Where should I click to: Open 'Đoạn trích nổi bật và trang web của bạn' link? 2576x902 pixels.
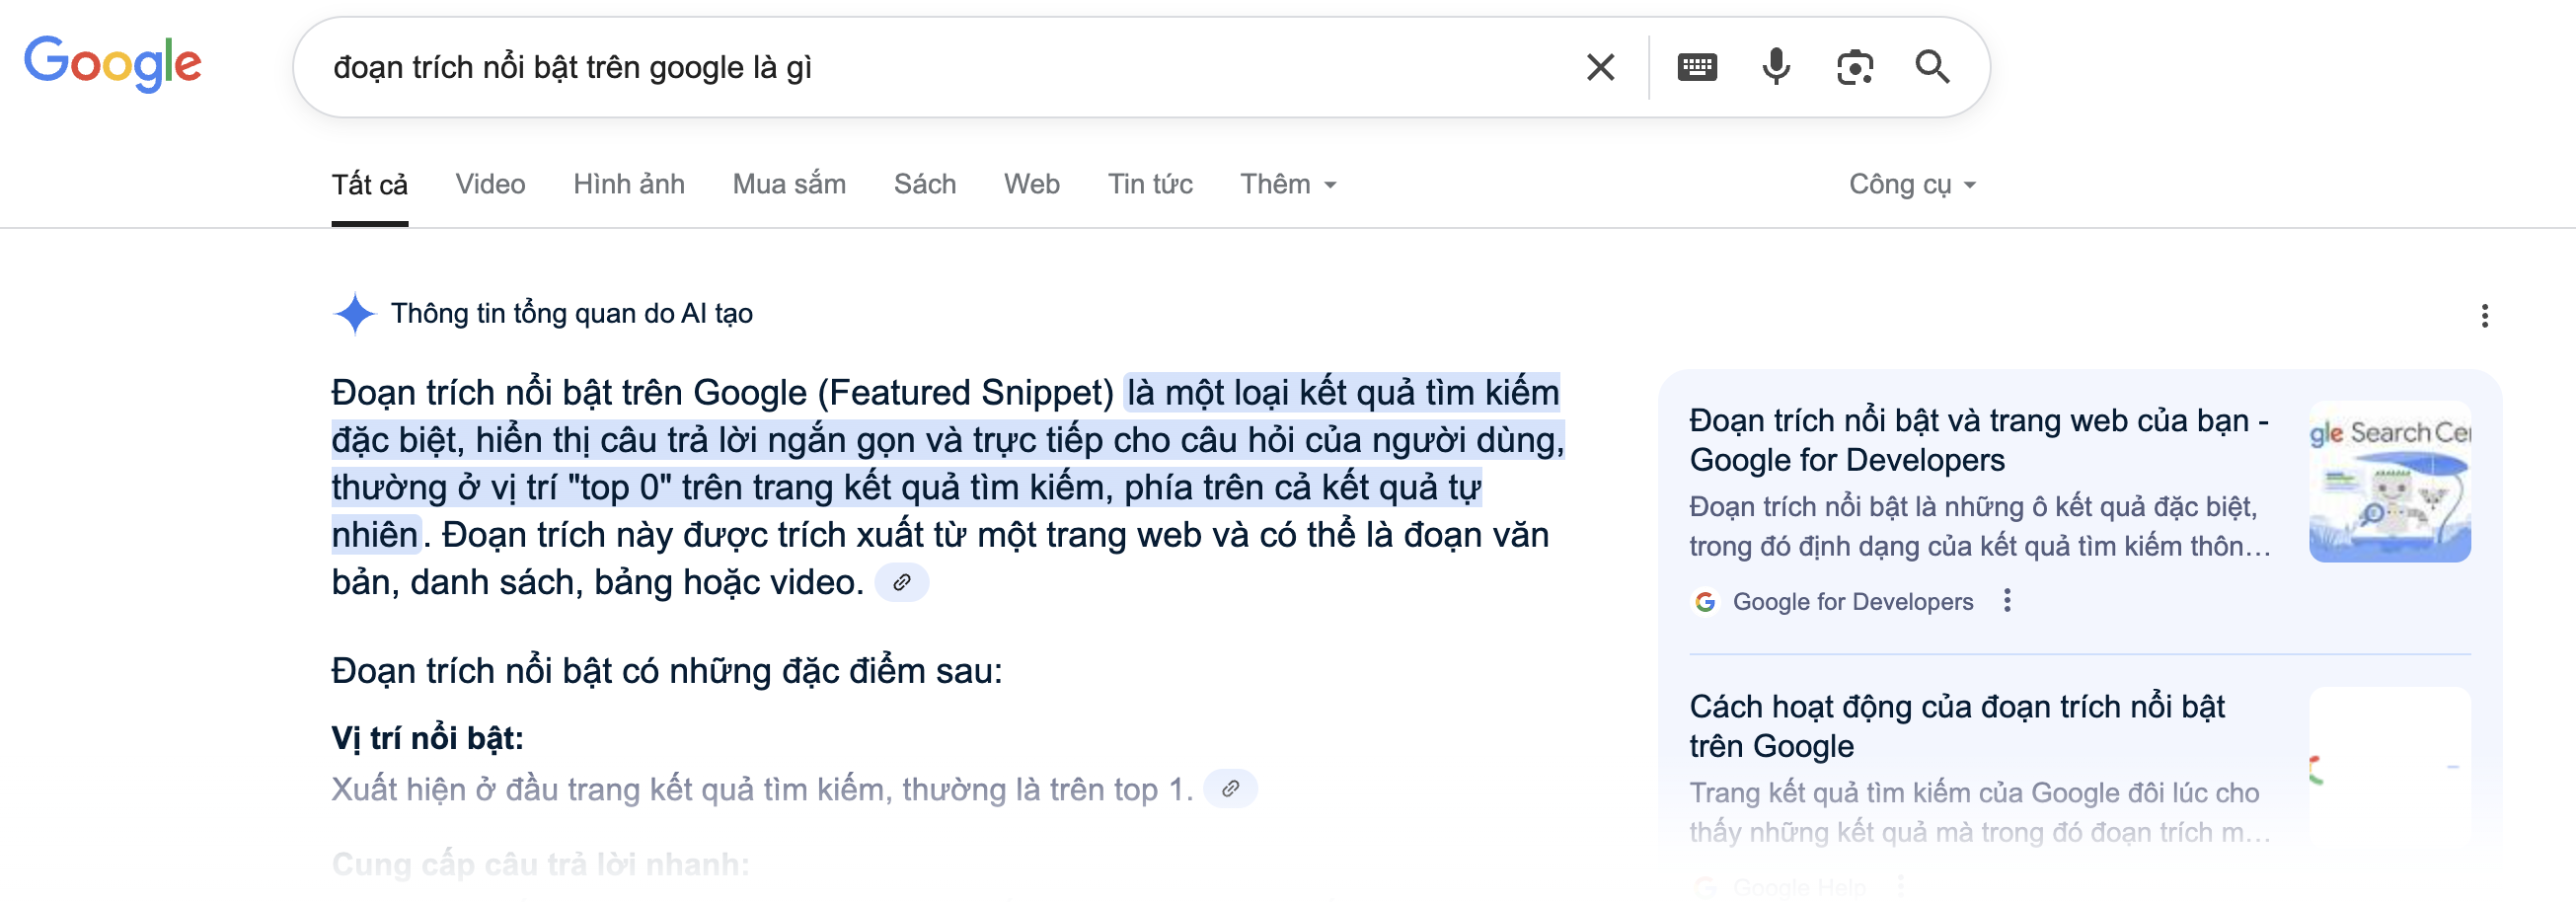(x=1978, y=440)
